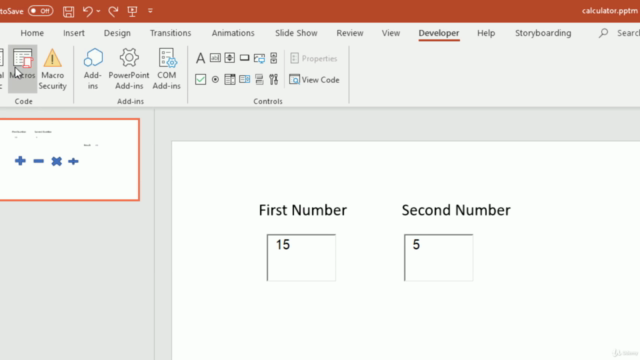Screen dimensions: 640x360
Task: Click the Redo arrow
Action: click(113, 11)
